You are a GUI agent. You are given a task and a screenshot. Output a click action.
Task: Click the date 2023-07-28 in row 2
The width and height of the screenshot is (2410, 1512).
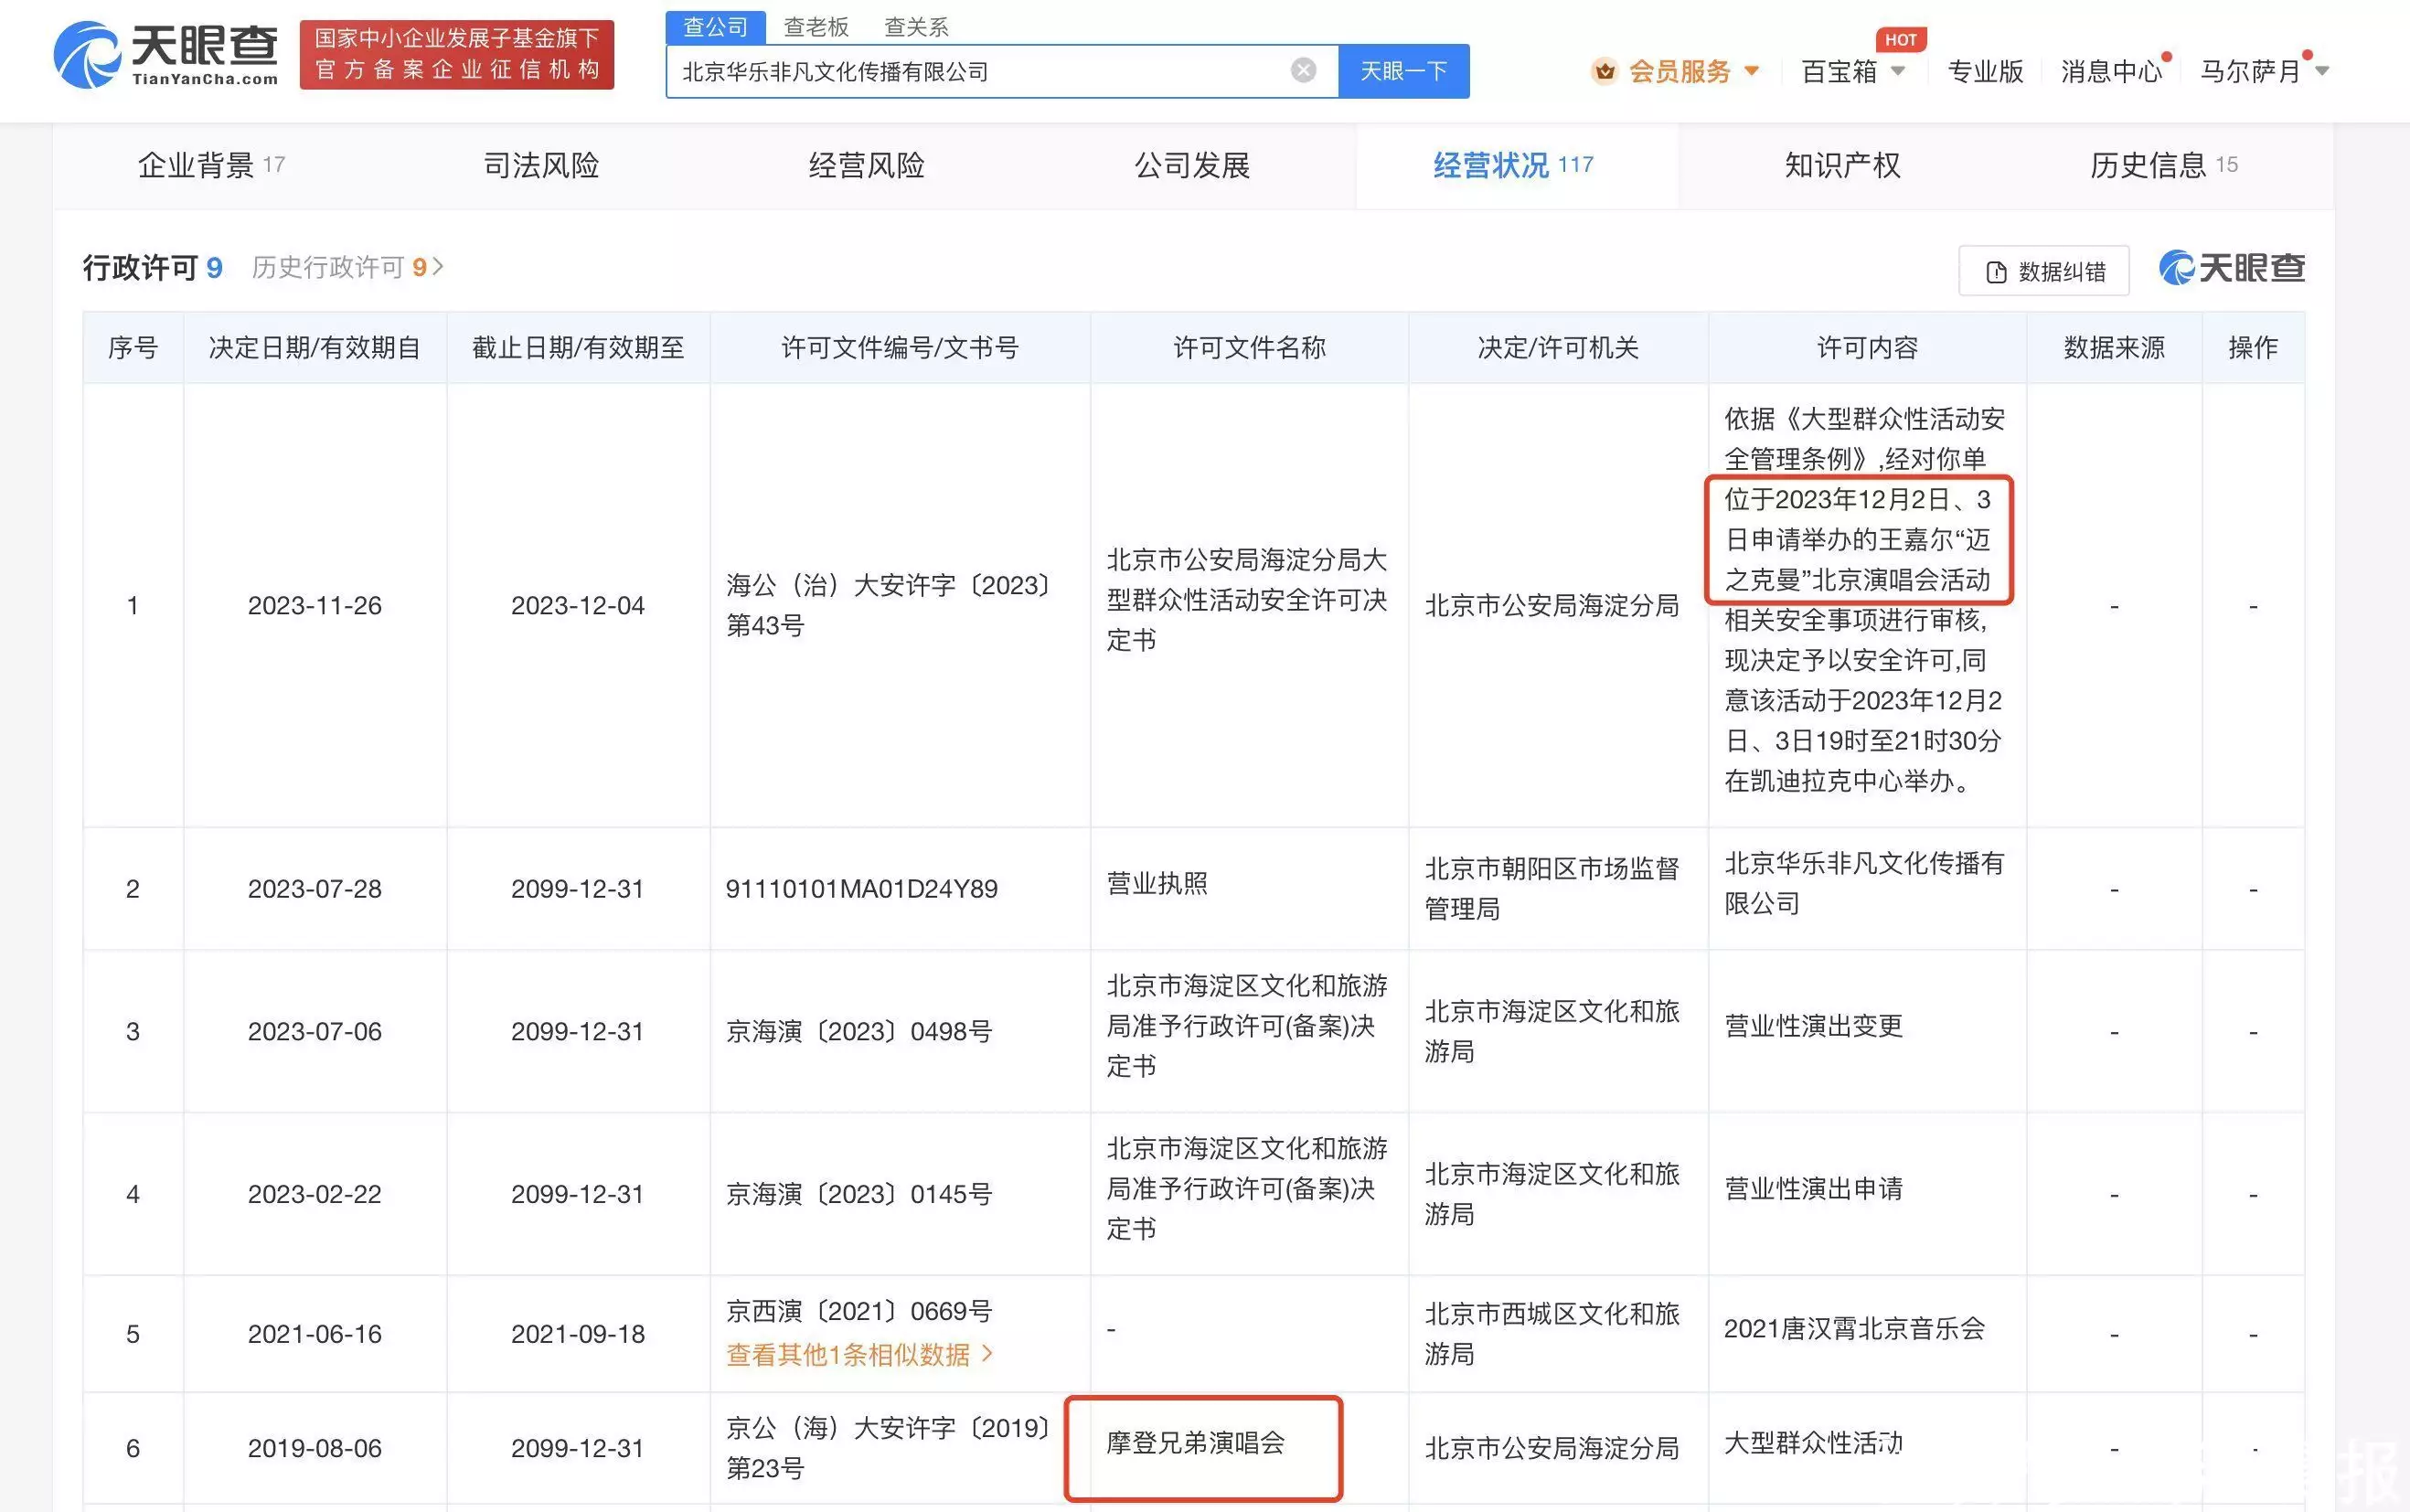314,888
